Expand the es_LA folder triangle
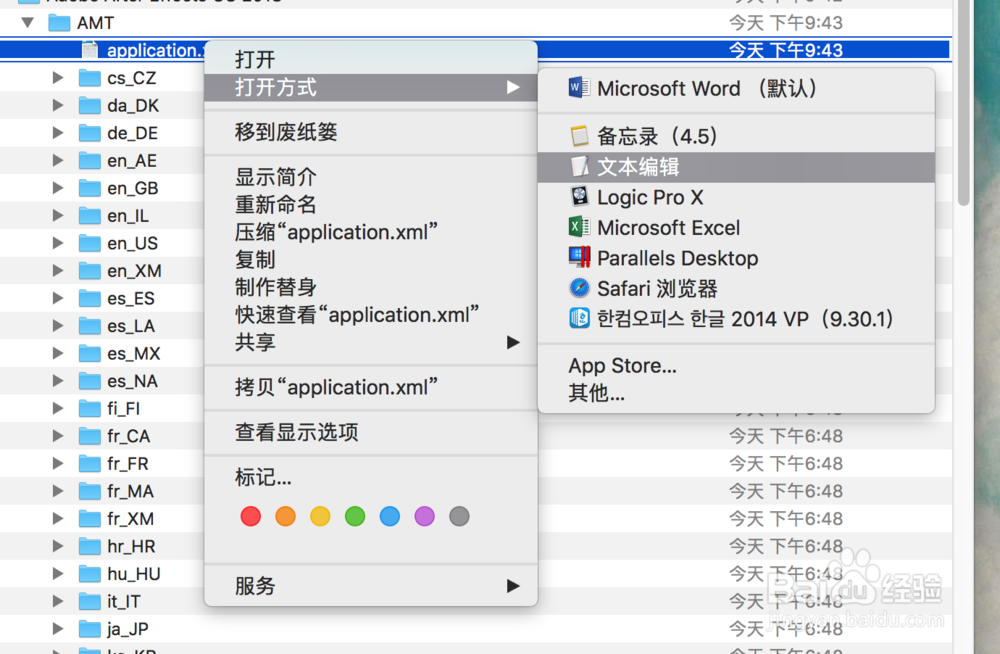Image resolution: width=1000 pixels, height=654 pixels. point(58,325)
